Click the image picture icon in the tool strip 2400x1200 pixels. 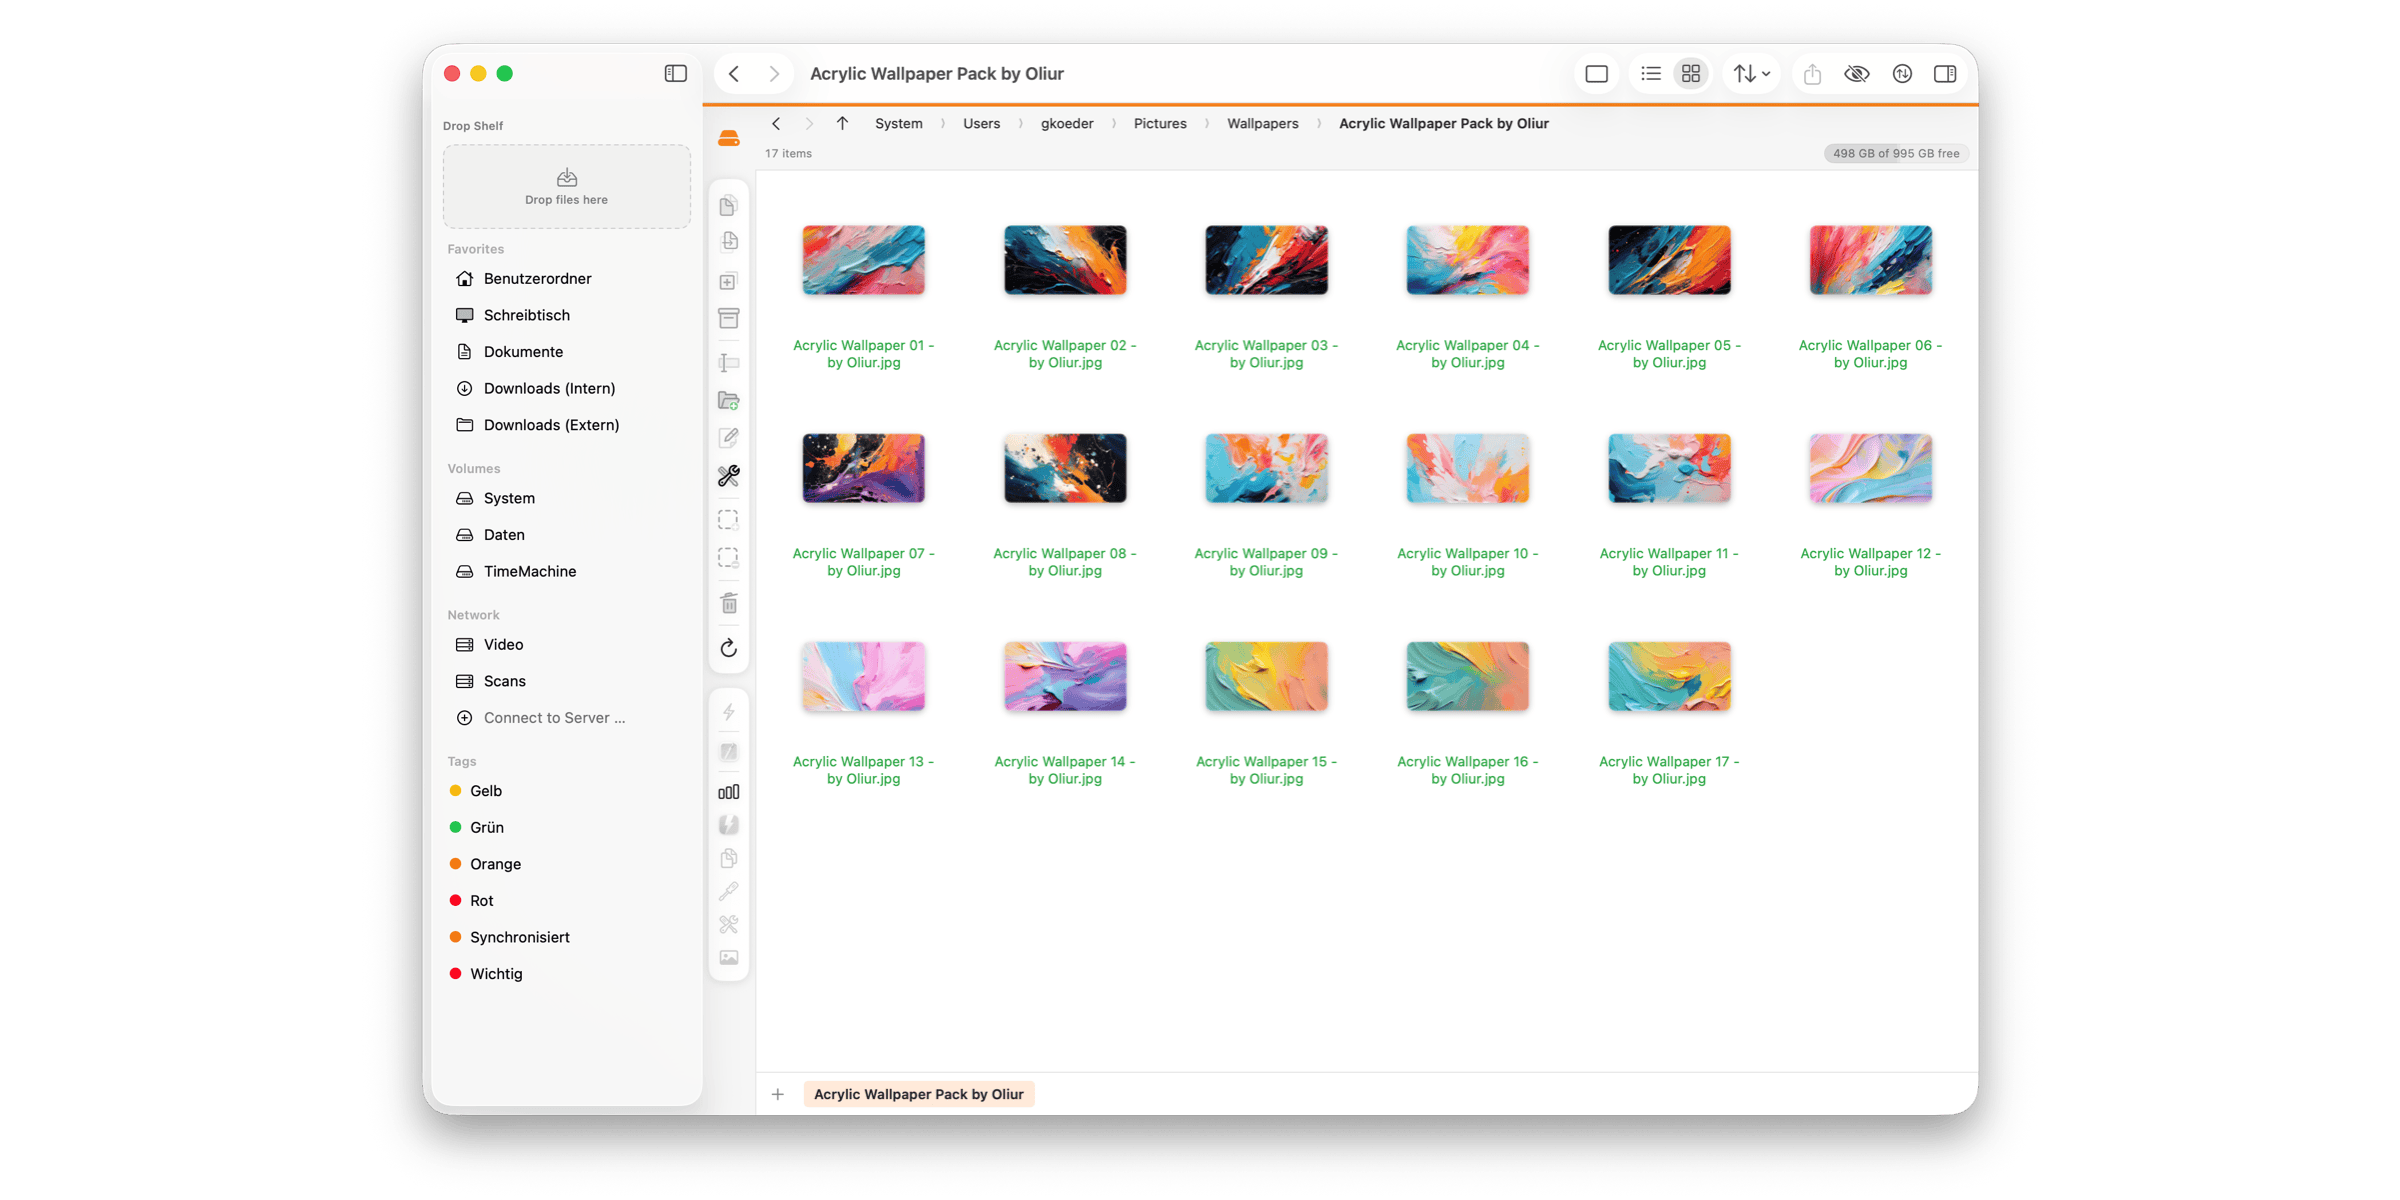click(729, 958)
